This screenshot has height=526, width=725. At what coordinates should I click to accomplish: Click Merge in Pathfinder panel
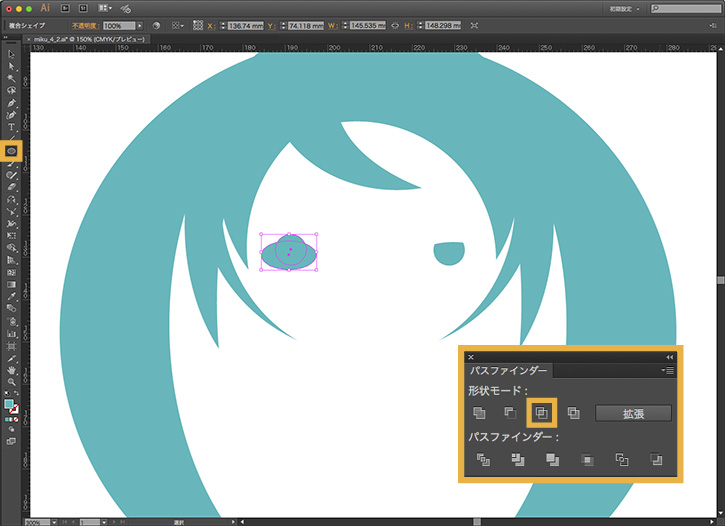(x=553, y=459)
